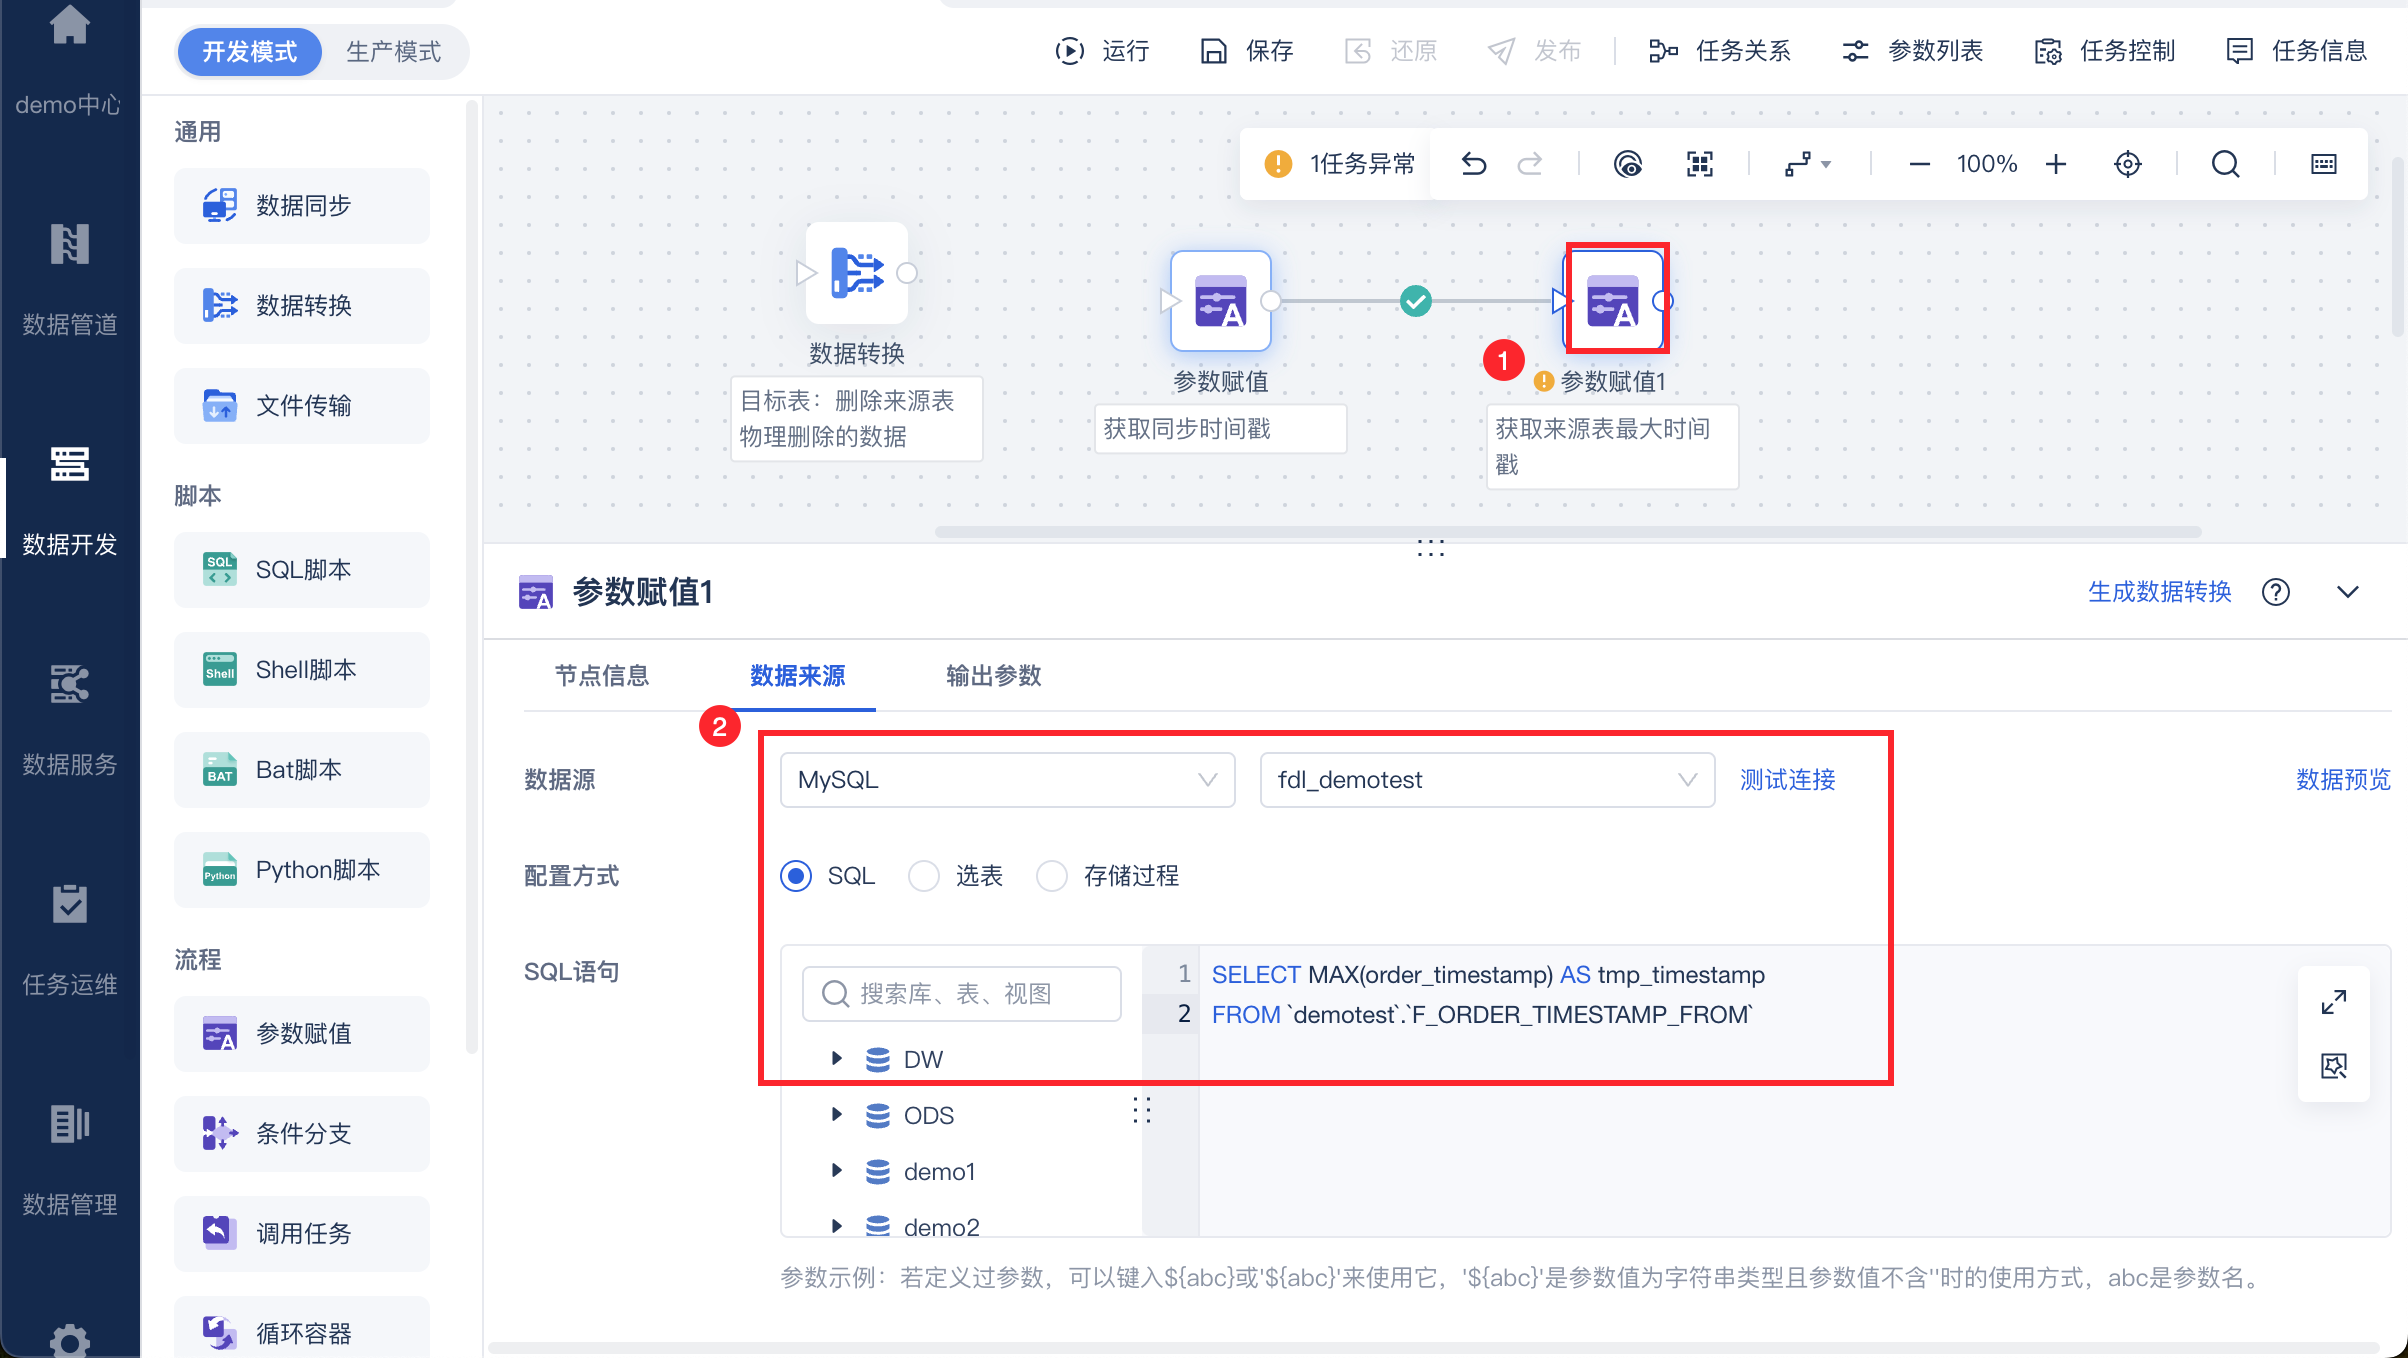Select the 数据转换 node on canvas
Screen dimensions: 2408x1358
click(857, 273)
